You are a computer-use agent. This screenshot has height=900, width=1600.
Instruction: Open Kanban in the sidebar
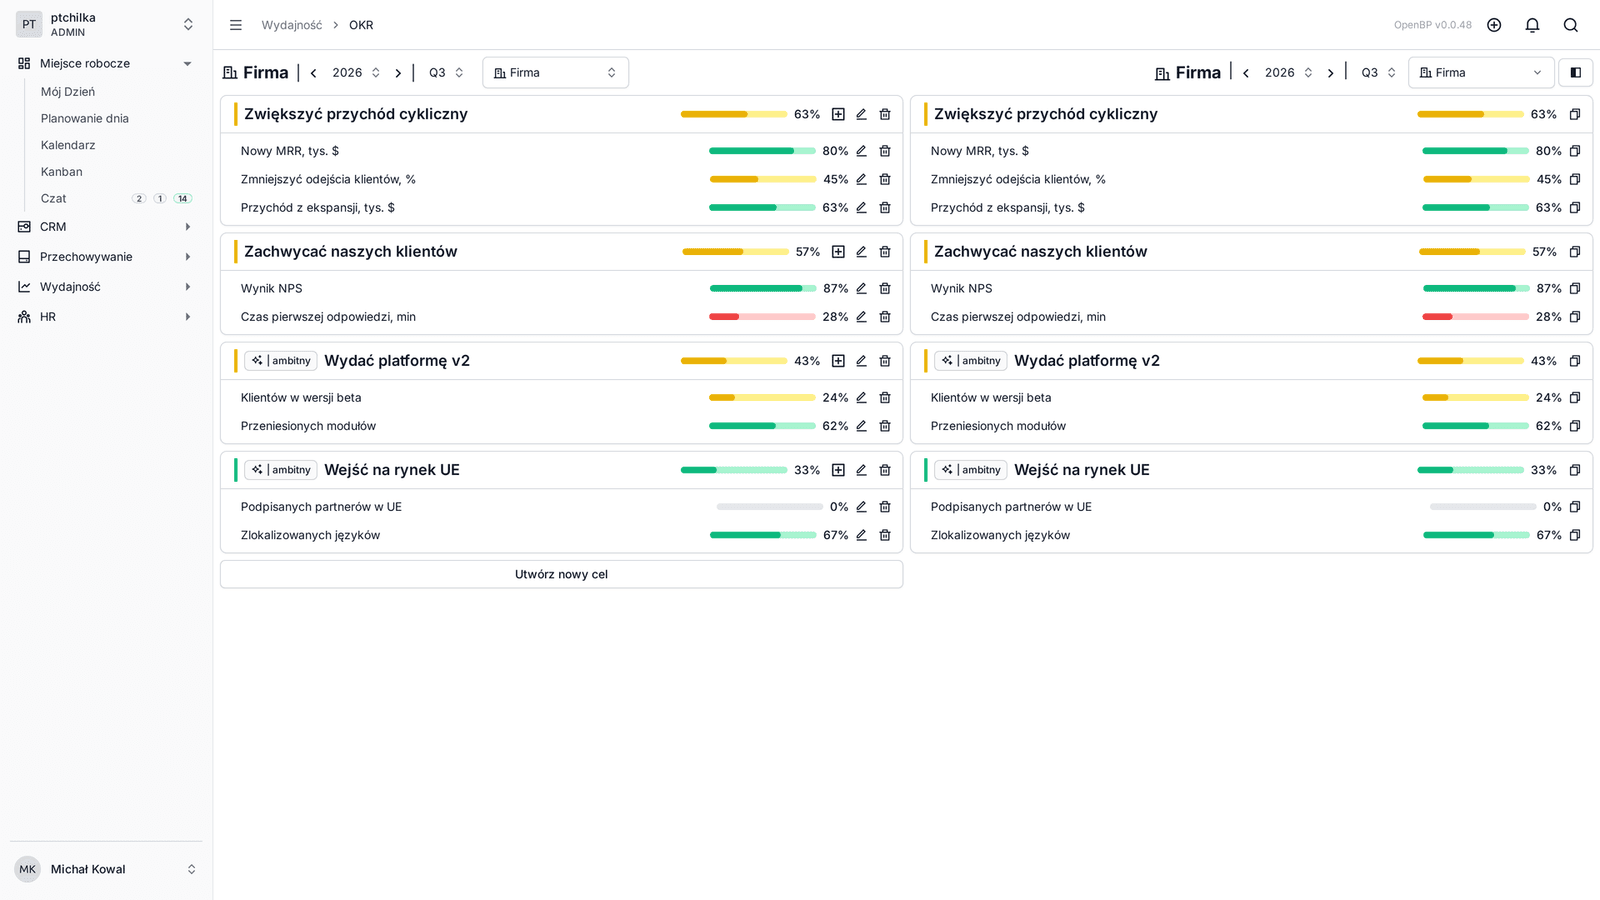[62, 172]
